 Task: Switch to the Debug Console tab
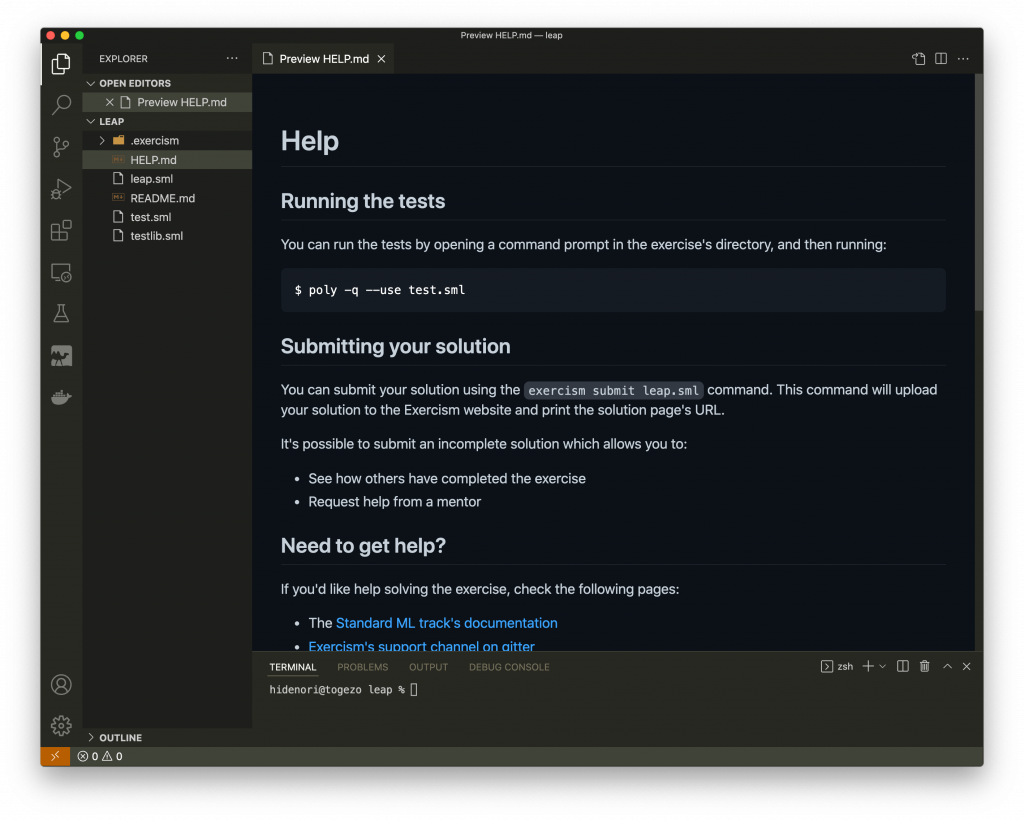509,667
